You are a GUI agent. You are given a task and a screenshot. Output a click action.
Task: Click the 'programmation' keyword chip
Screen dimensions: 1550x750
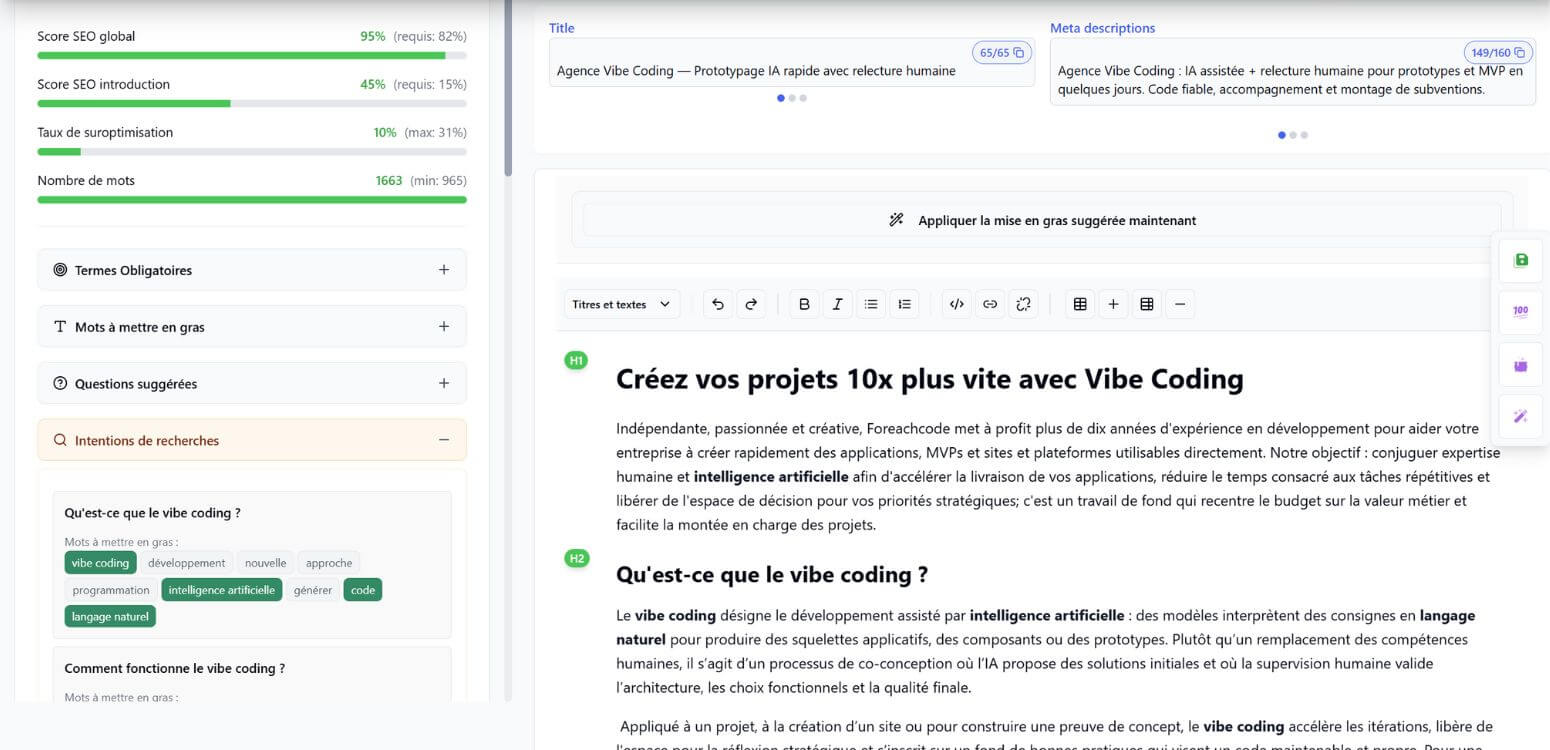point(111,590)
